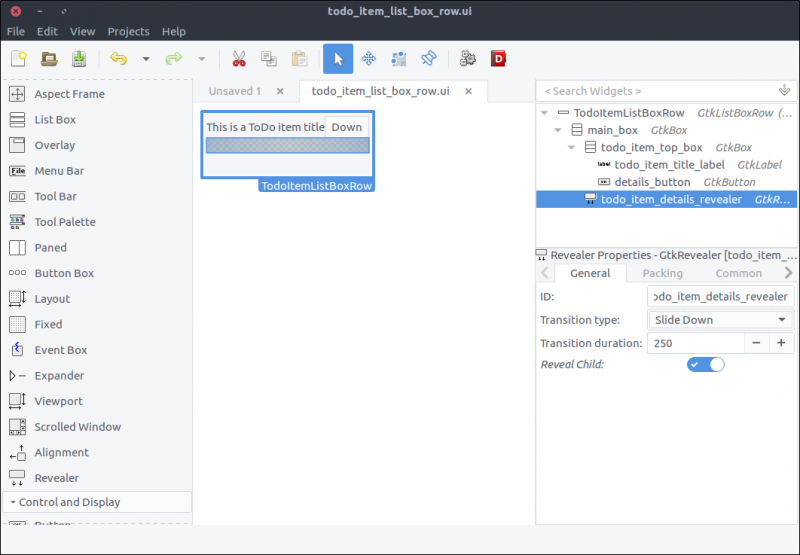Open Devhelp with the red D icon
The image size is (800, 555).
tap(498, 59)
